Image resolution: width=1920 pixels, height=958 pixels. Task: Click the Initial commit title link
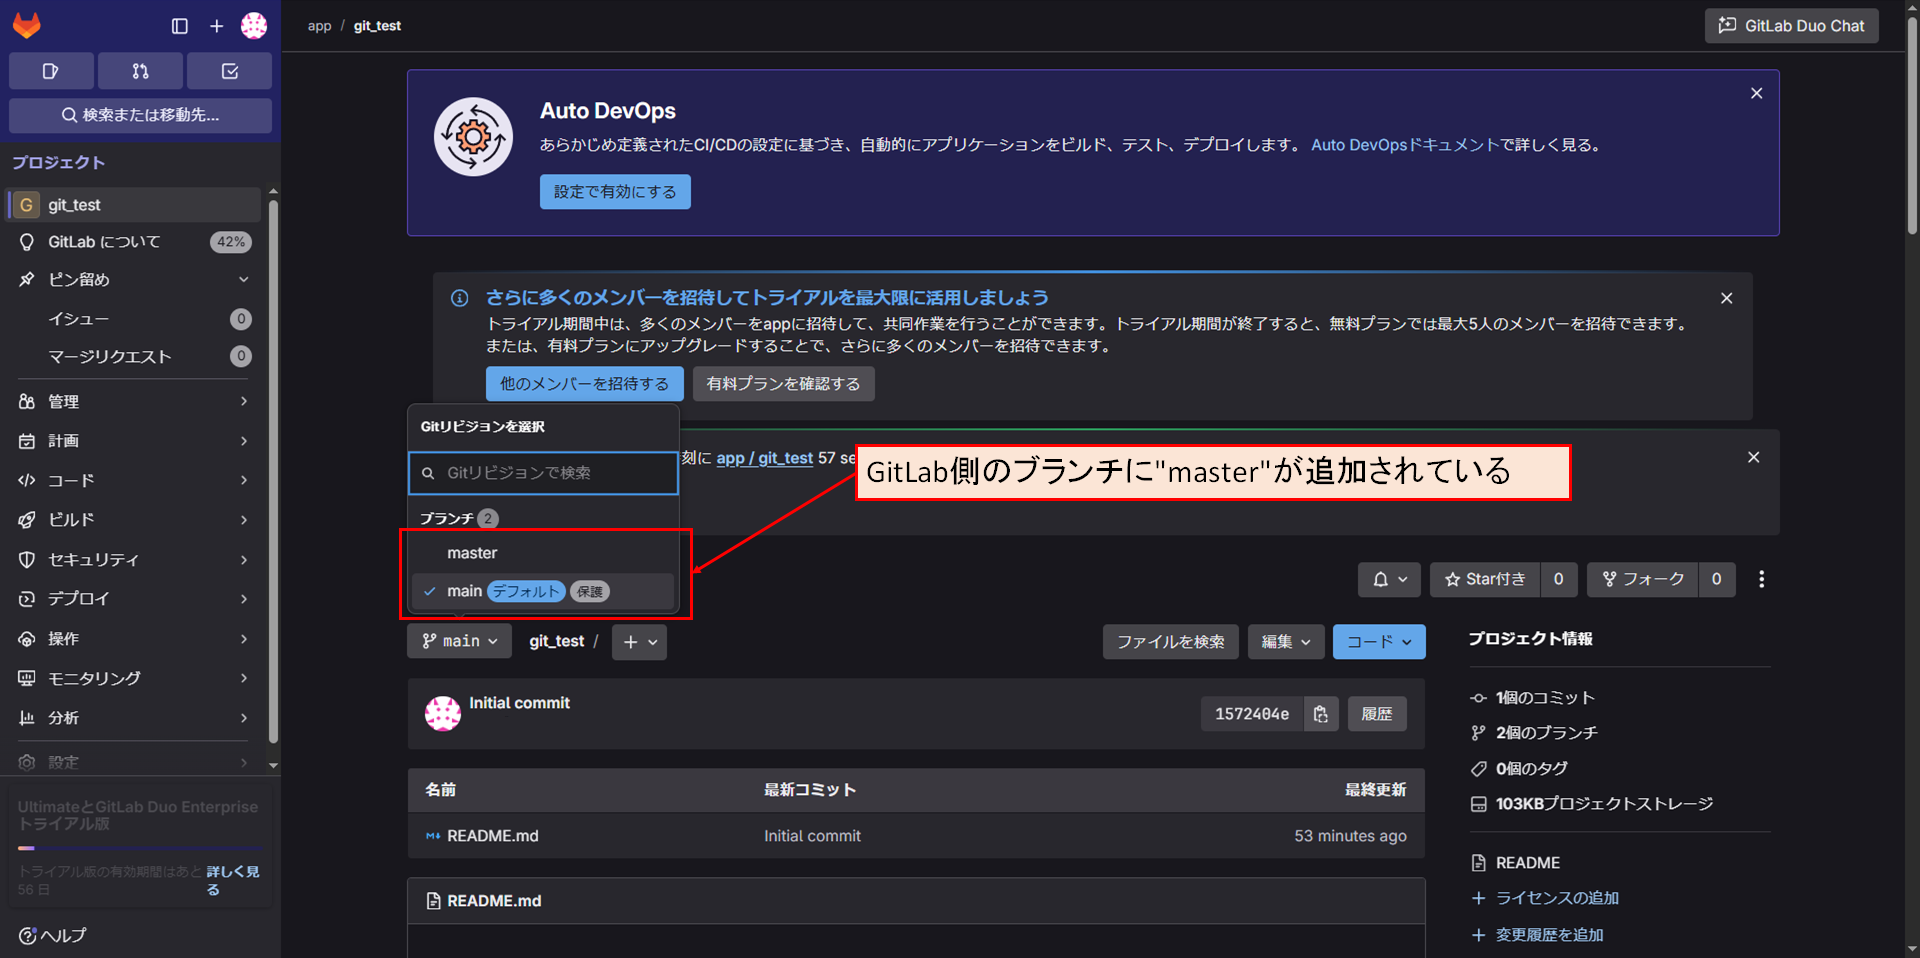coord(519,703)
